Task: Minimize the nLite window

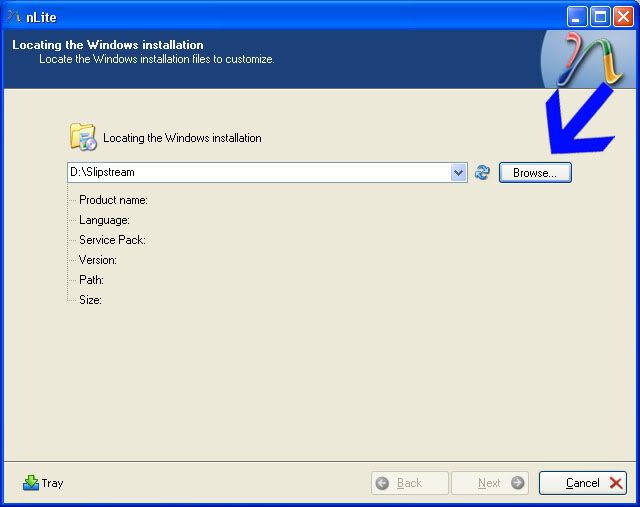Action: [577, 16]
